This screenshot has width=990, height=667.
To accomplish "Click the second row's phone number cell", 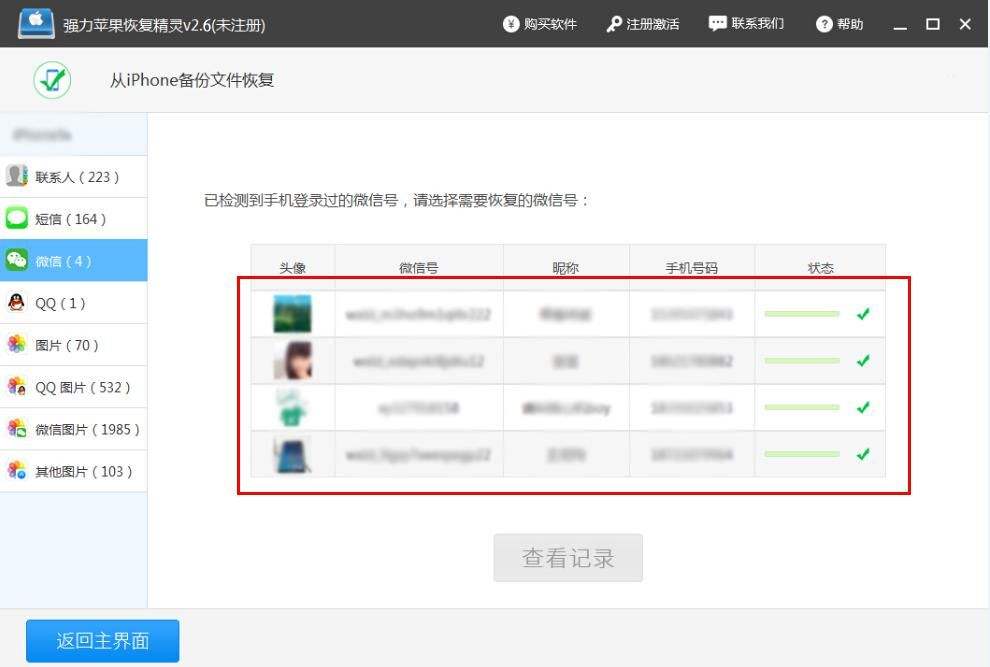I will click(x=692, y=361).
